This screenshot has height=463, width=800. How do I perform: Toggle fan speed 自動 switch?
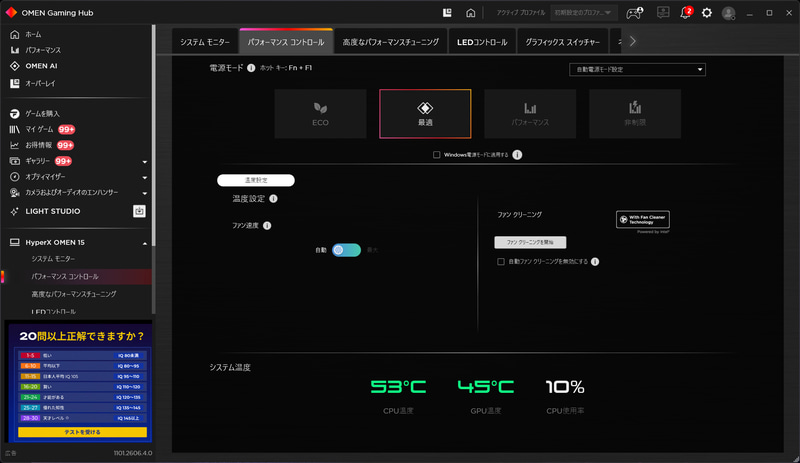pyautogui.click(x=346, y=250)
